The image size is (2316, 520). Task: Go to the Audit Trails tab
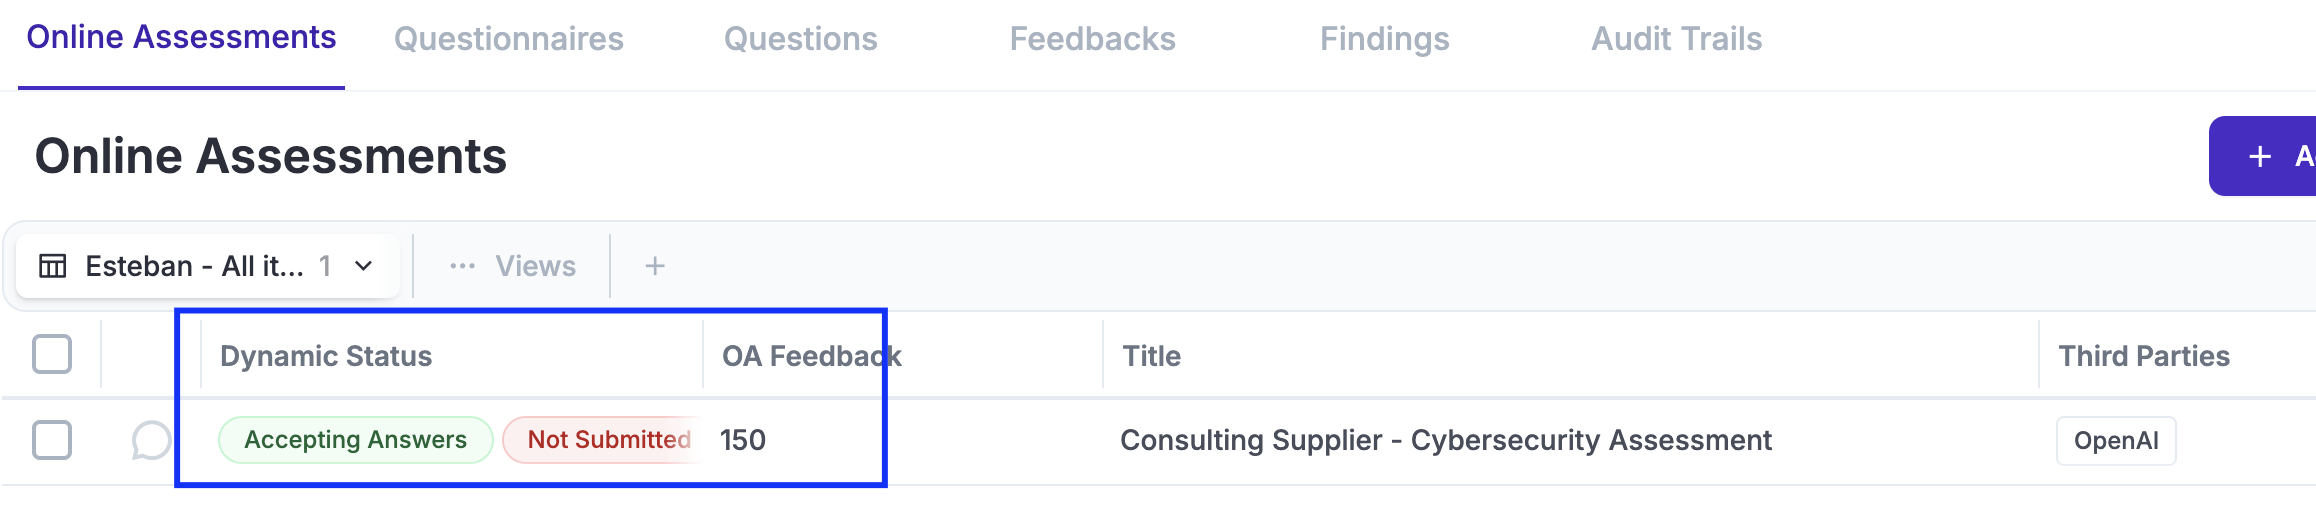tap(1676, 39)
